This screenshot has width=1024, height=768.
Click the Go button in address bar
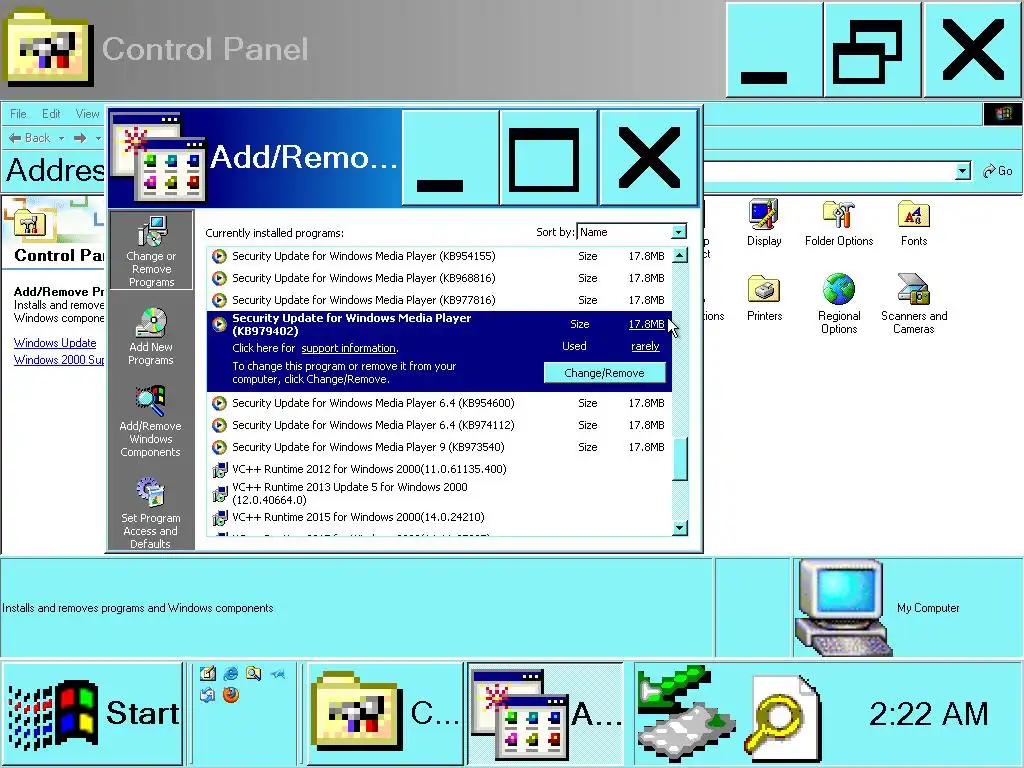998,171
